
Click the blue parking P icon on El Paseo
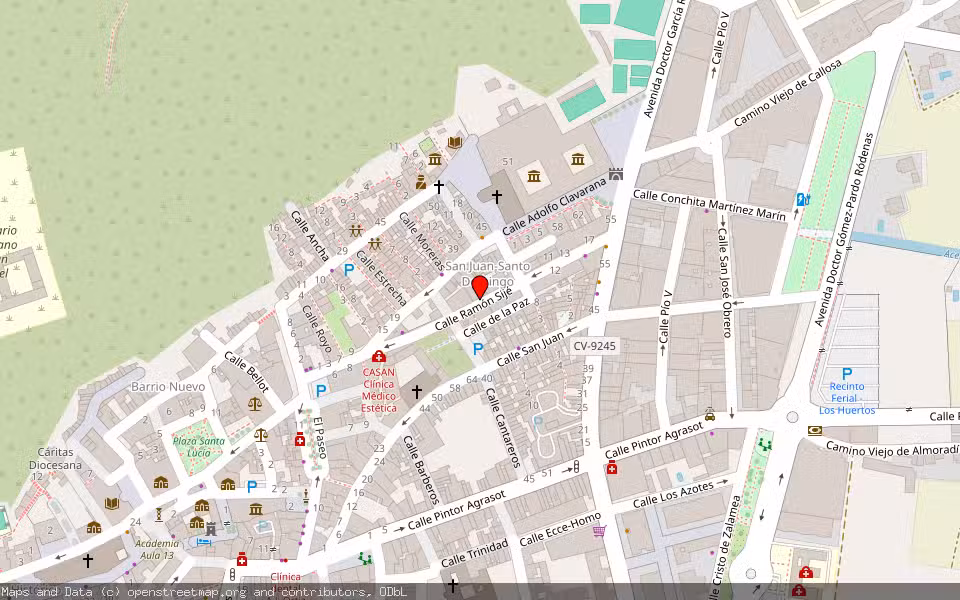click(x=321, y=390)
